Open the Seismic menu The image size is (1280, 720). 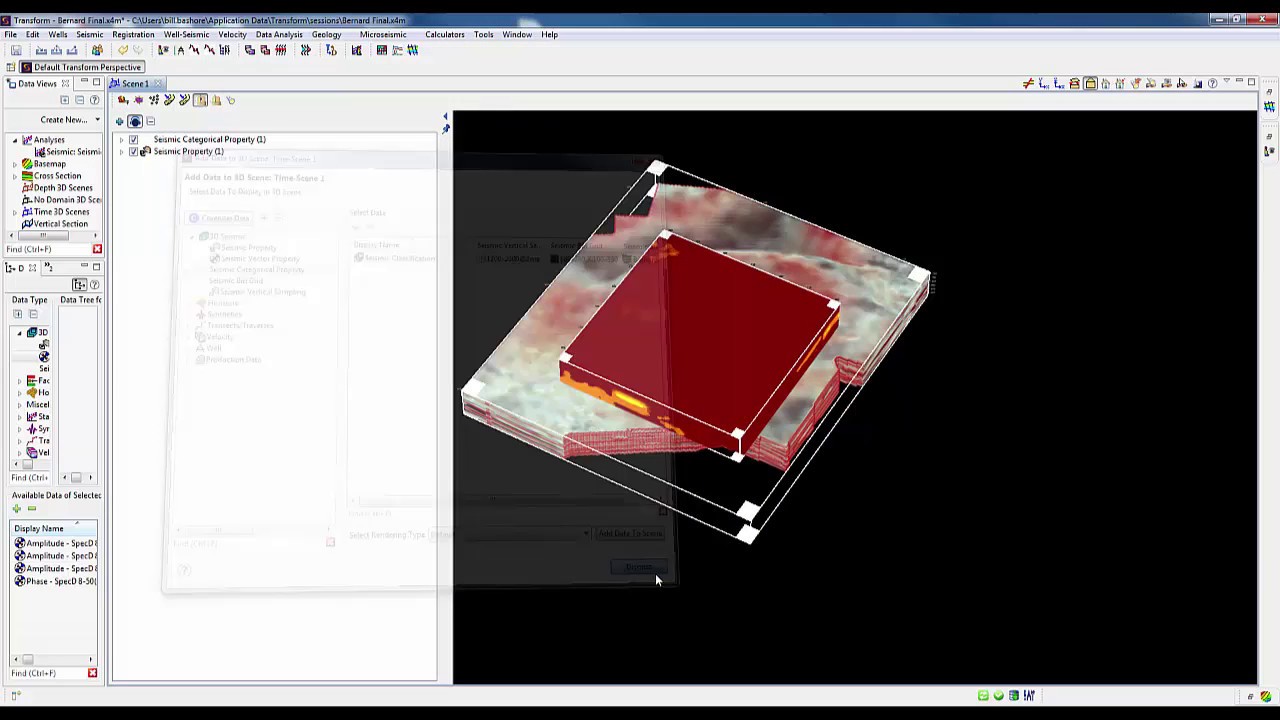pos(89,34)
